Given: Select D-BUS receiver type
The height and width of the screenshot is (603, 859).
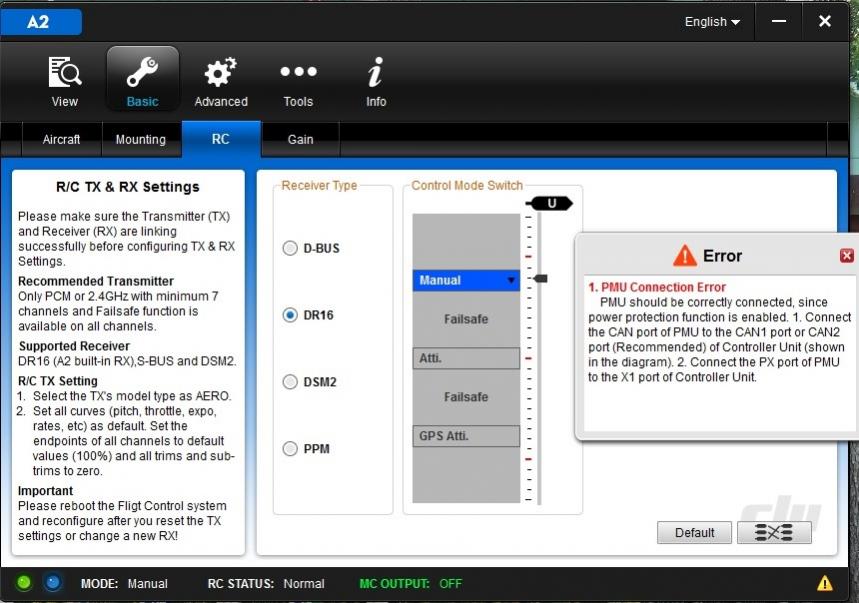Looking at the screenshot, I should click(290, 248).
